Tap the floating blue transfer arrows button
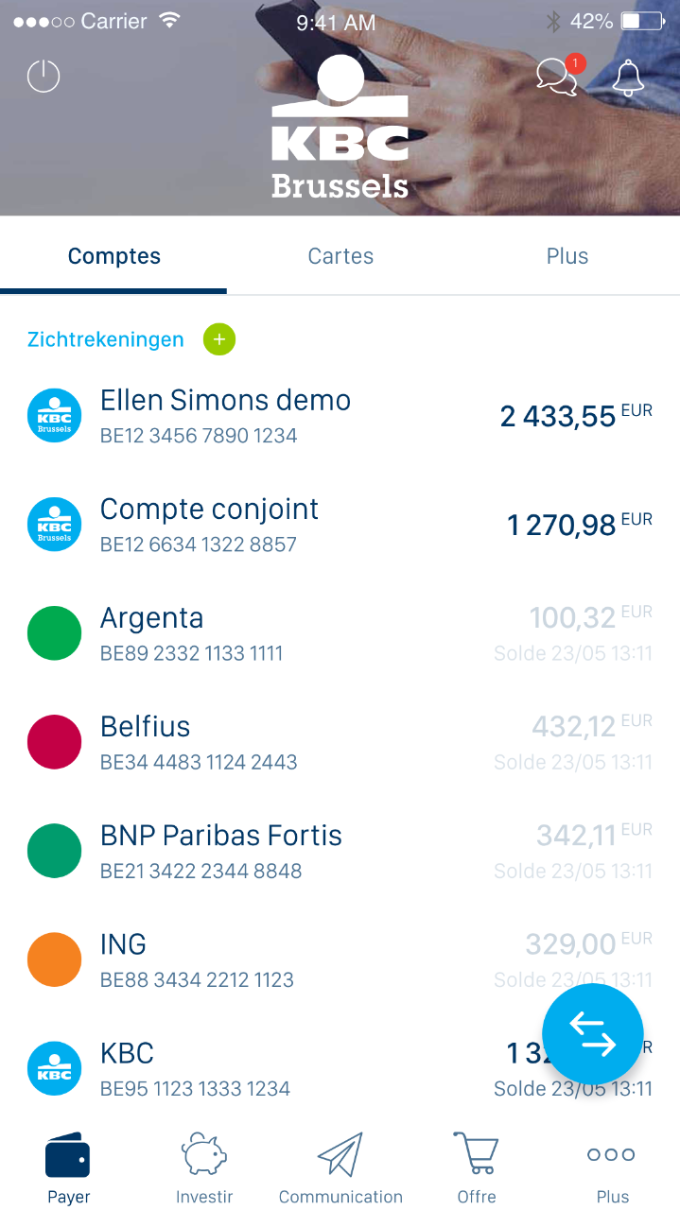 point(592,1034)
